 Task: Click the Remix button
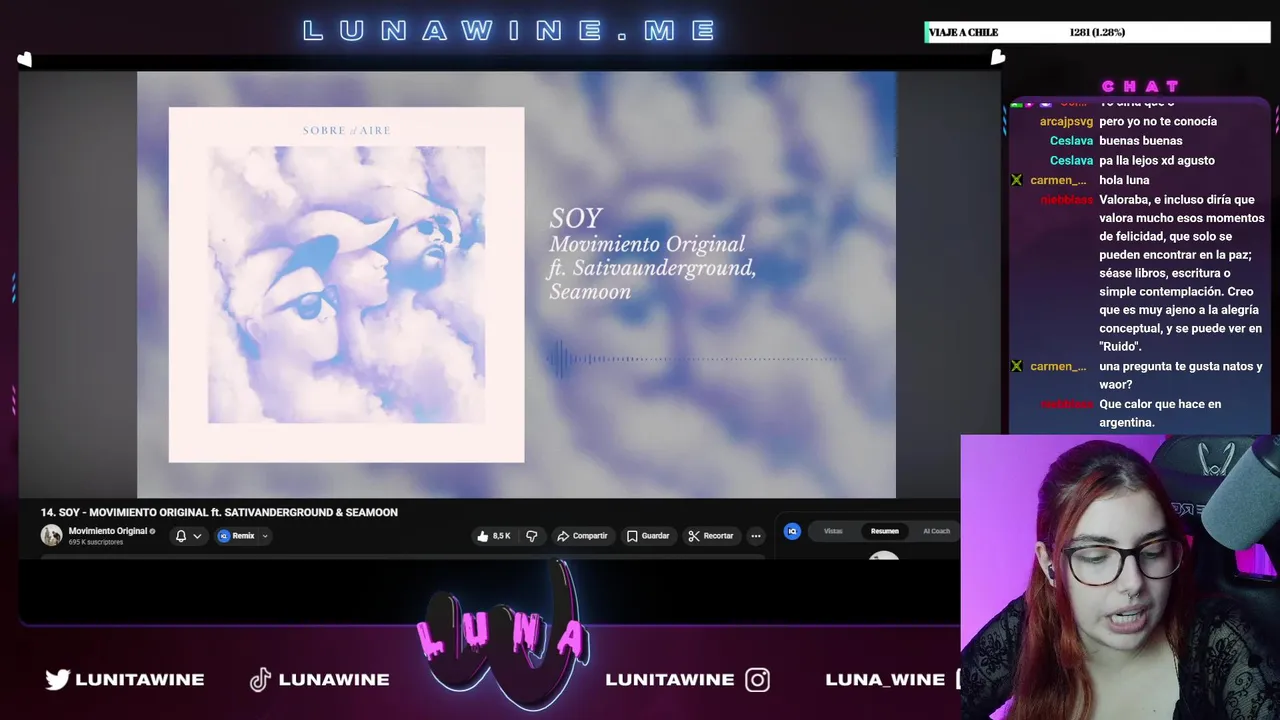pos(237,536)
